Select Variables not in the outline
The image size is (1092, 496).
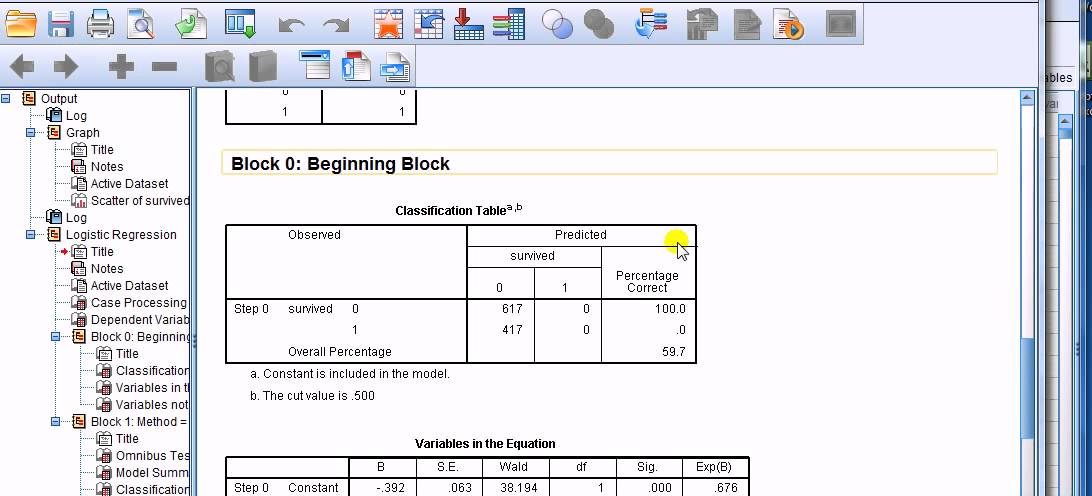point(153,405)
